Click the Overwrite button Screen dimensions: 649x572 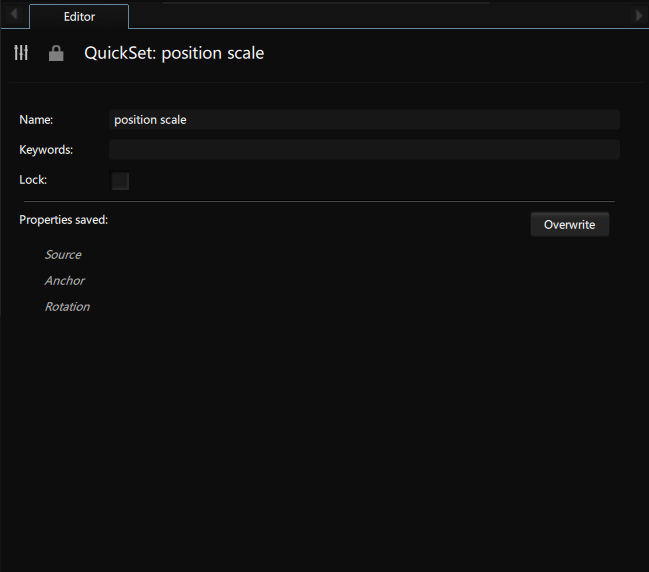pyautogui.click(x=570, y=224)
